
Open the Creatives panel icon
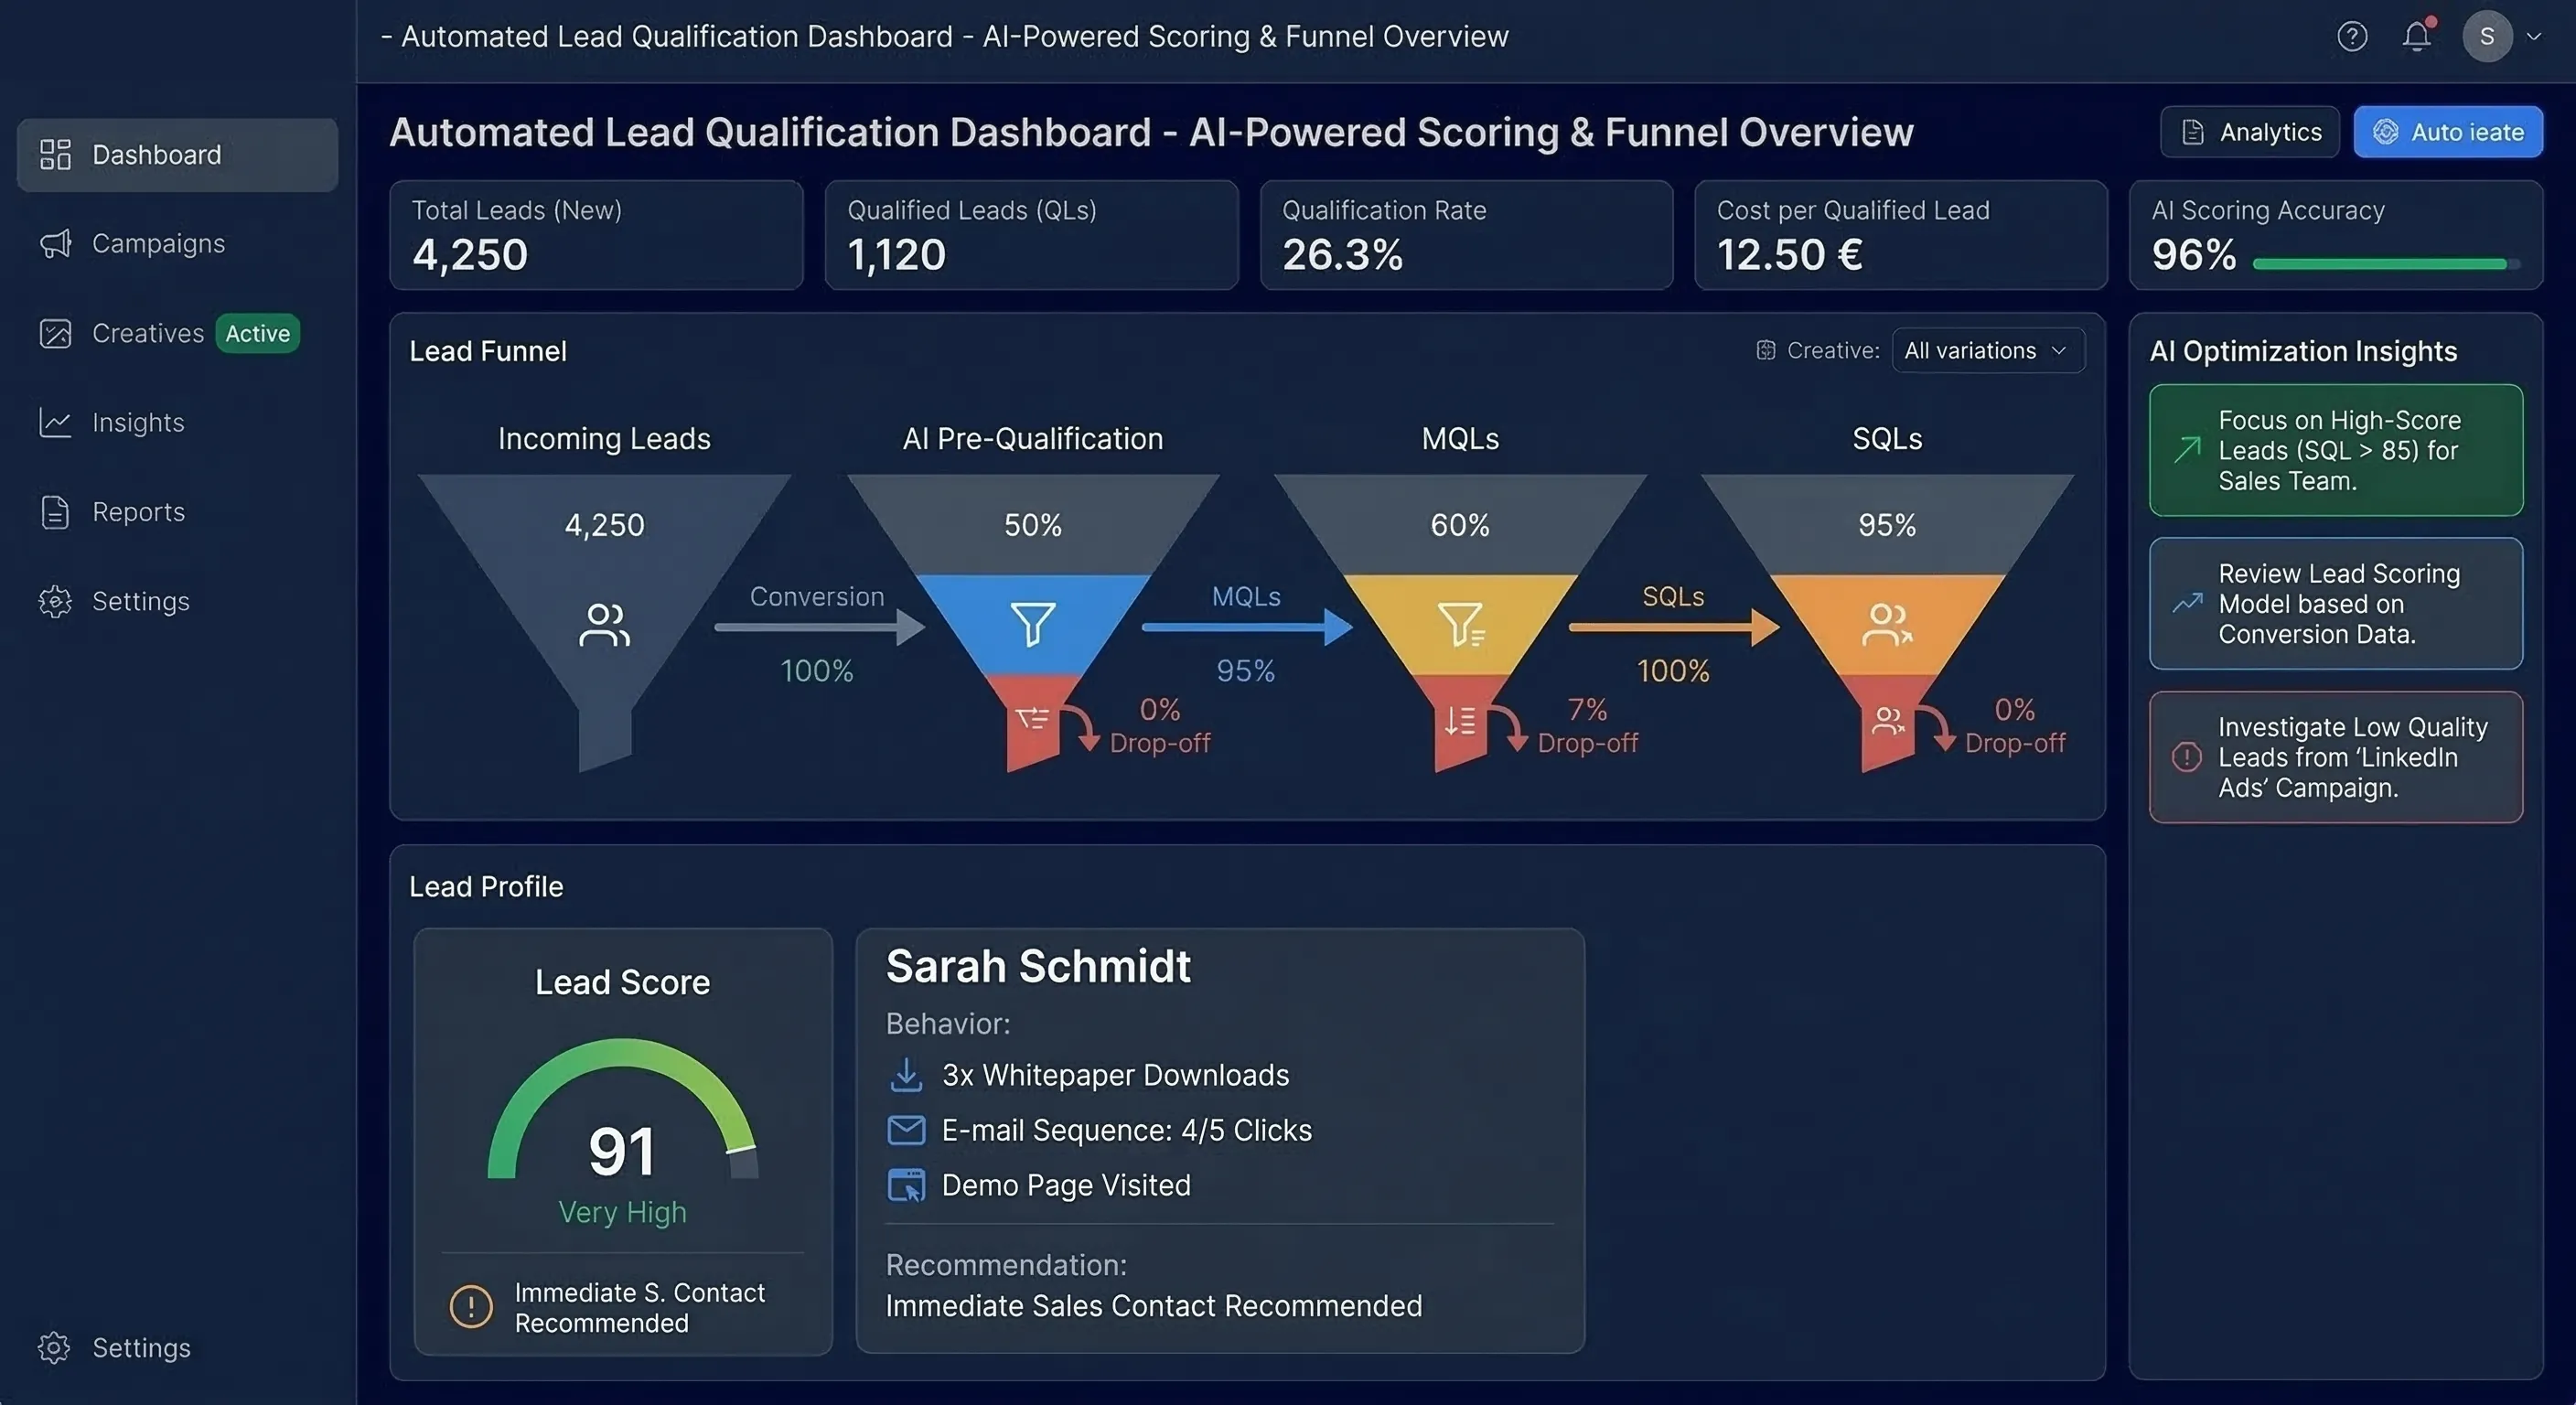click(x=55, y=333)
